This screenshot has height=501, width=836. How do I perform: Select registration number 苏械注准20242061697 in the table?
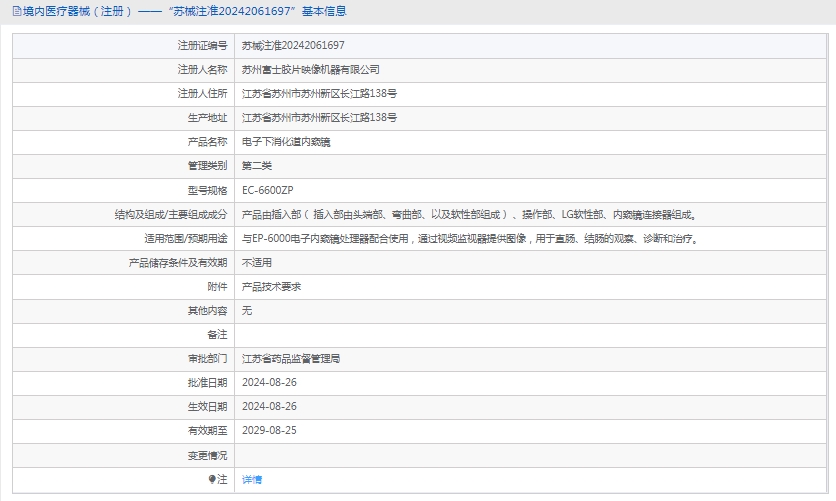(293, 46)
